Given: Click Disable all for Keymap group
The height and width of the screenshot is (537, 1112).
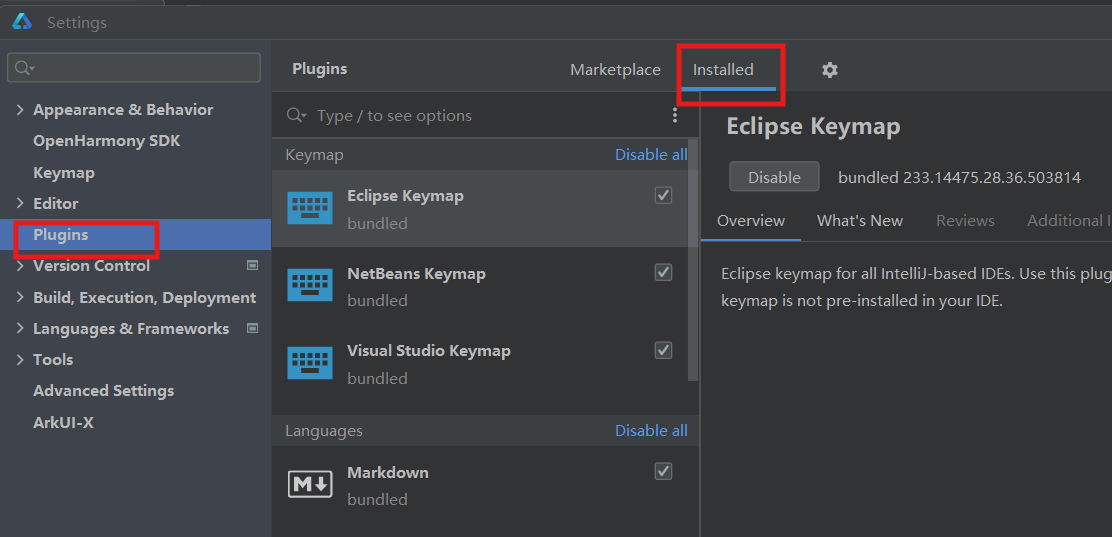Looking at the screenshot, I should pos(651,155).
